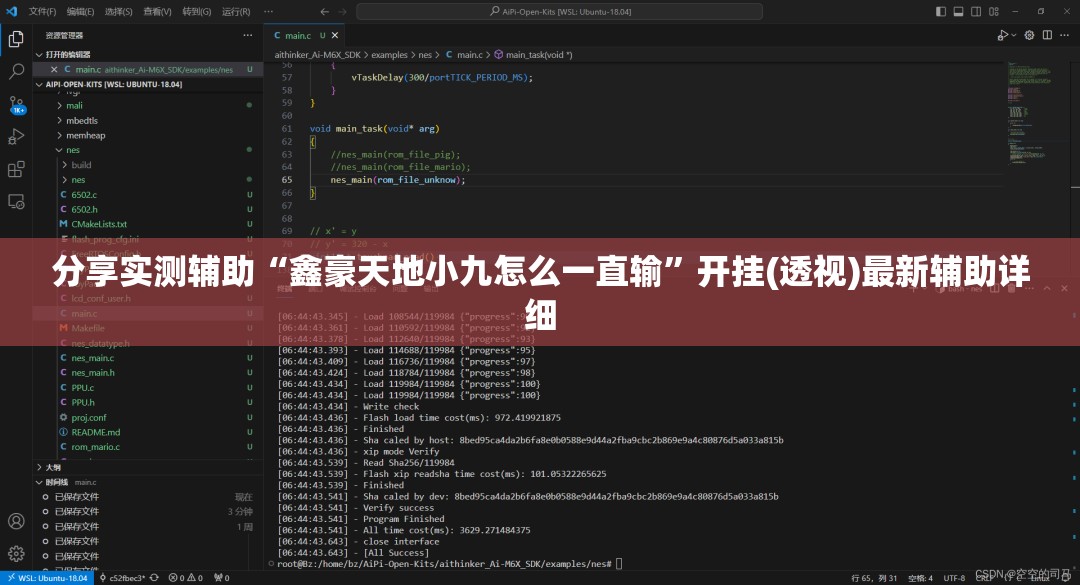Toggle the bottom panel layout icon
Screen dimensions: 1080x585
pos(958,12)
